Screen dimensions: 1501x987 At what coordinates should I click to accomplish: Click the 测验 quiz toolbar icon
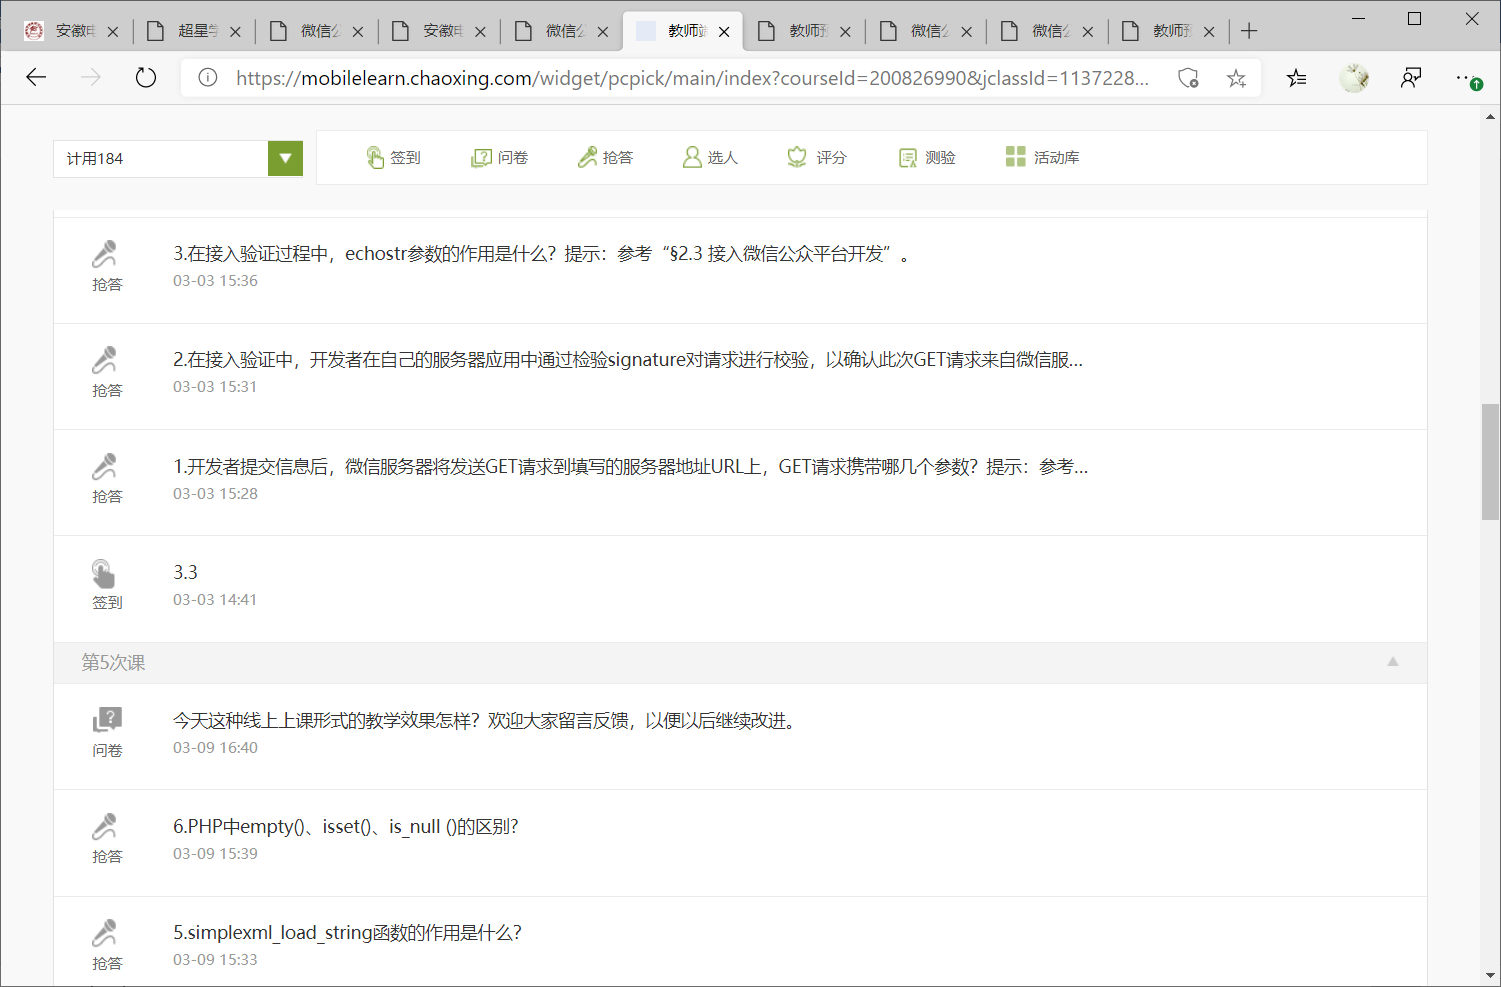tap(927, 158)
